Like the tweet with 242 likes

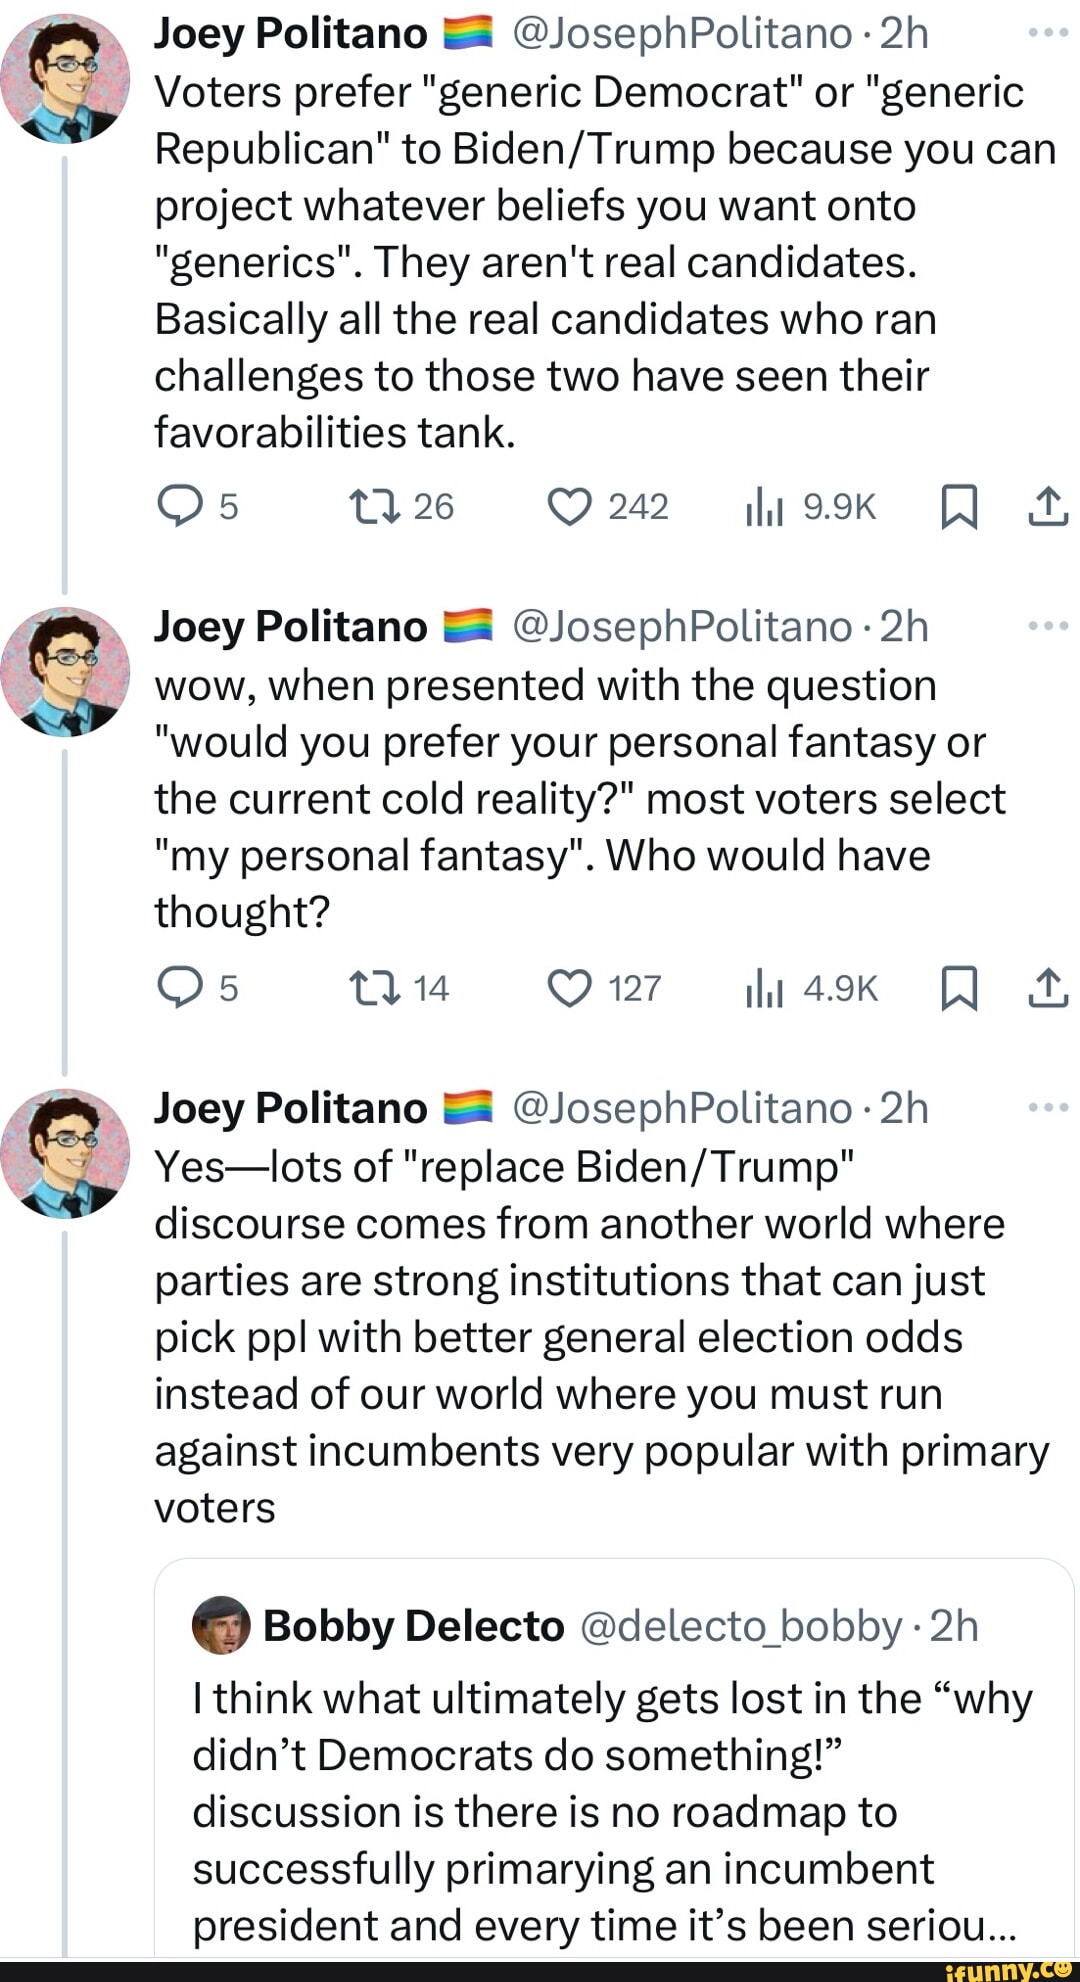[x=570, y=507]
